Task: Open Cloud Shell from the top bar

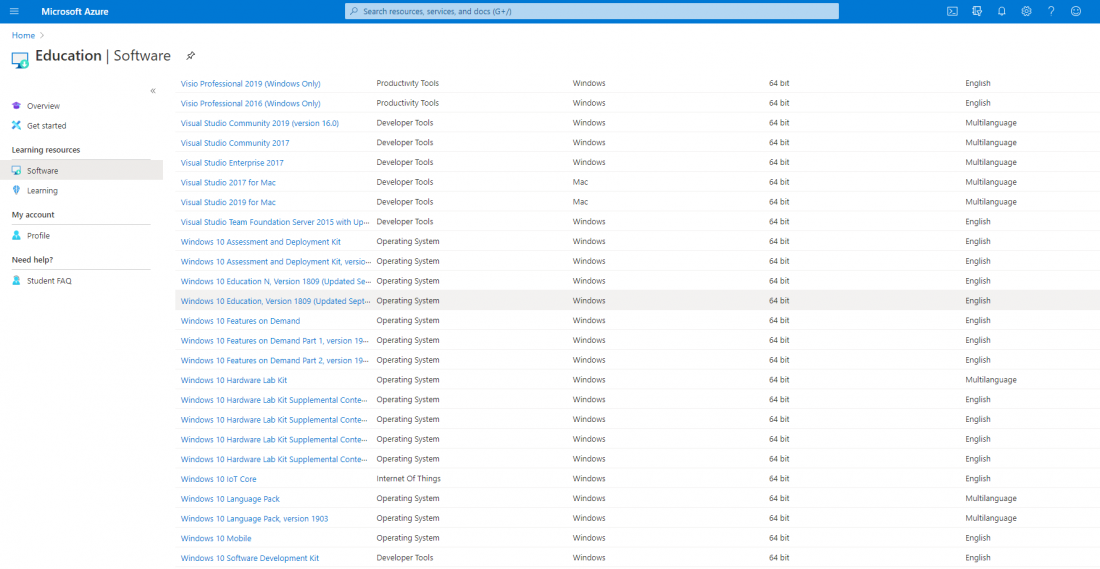Action: (952, 11)
